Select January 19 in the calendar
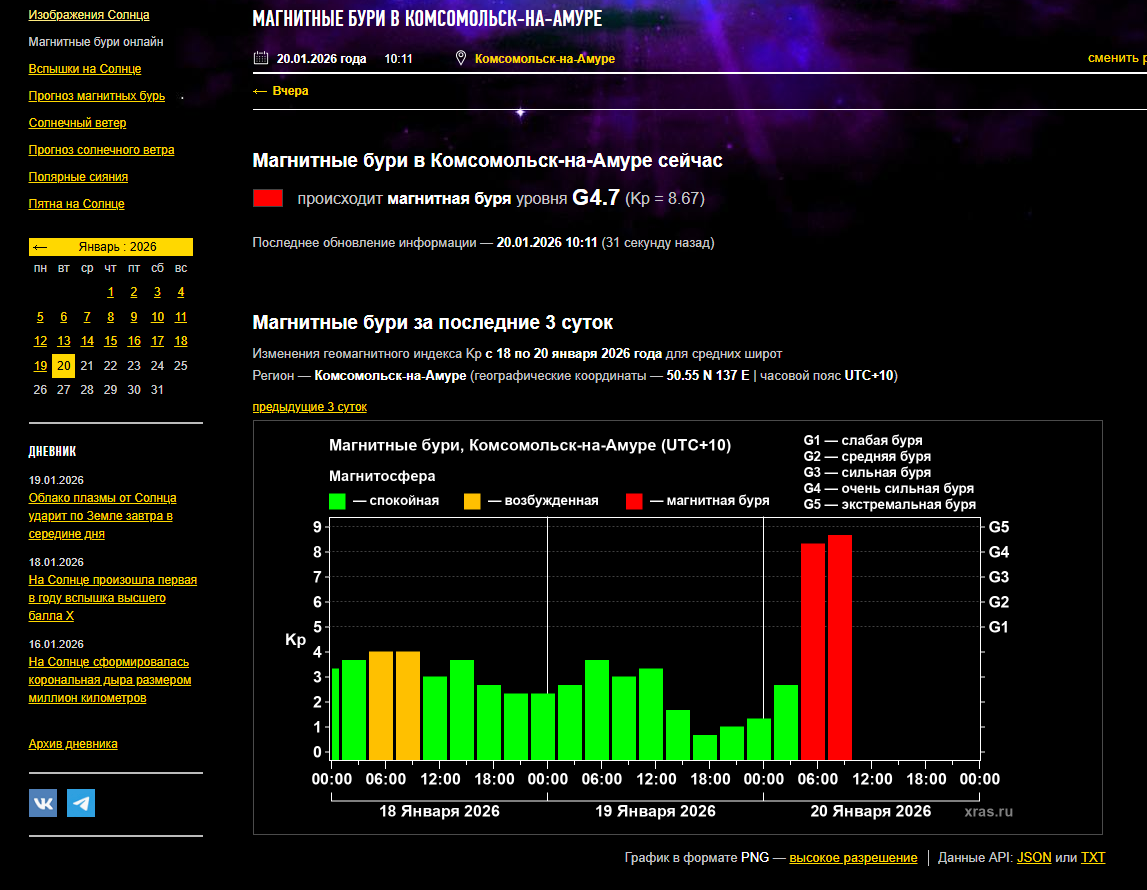 point(40,365)
